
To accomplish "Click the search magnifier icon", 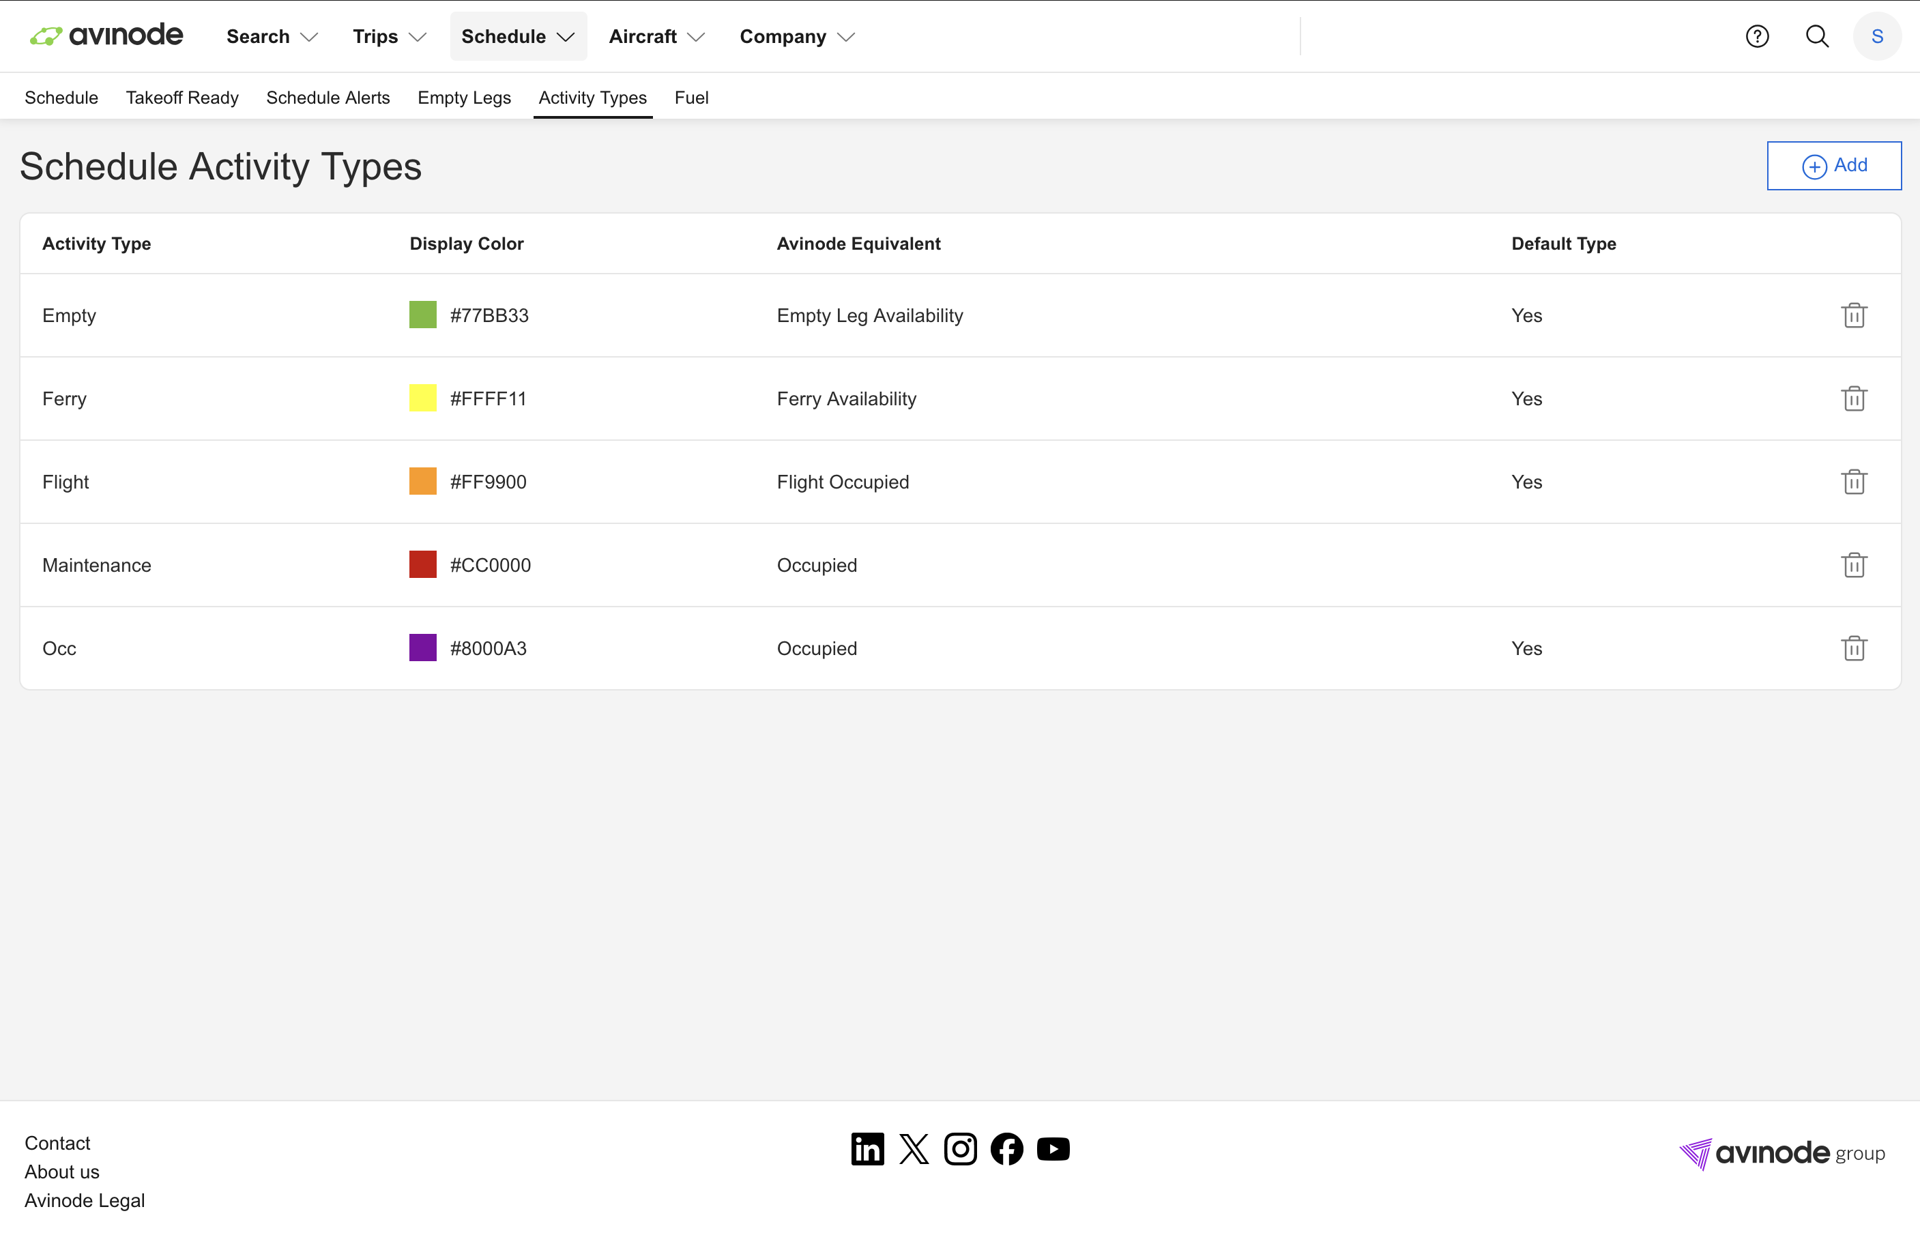I will click(x=1817, y=36).
